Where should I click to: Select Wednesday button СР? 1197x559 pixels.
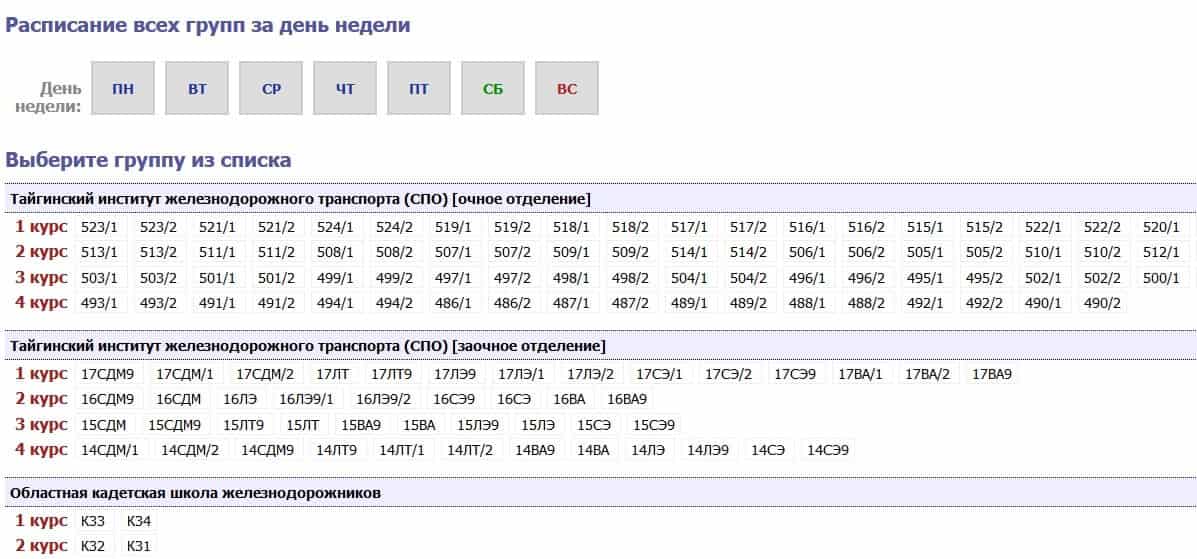[x=271, y=89]
